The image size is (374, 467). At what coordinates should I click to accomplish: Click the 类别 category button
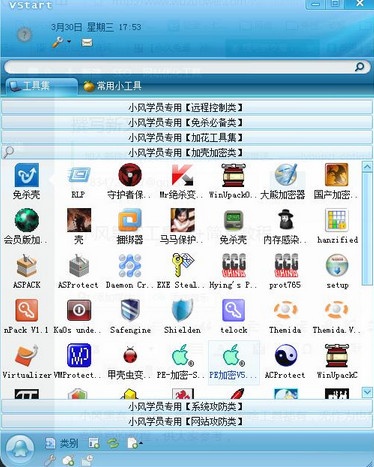pos(62,443)
